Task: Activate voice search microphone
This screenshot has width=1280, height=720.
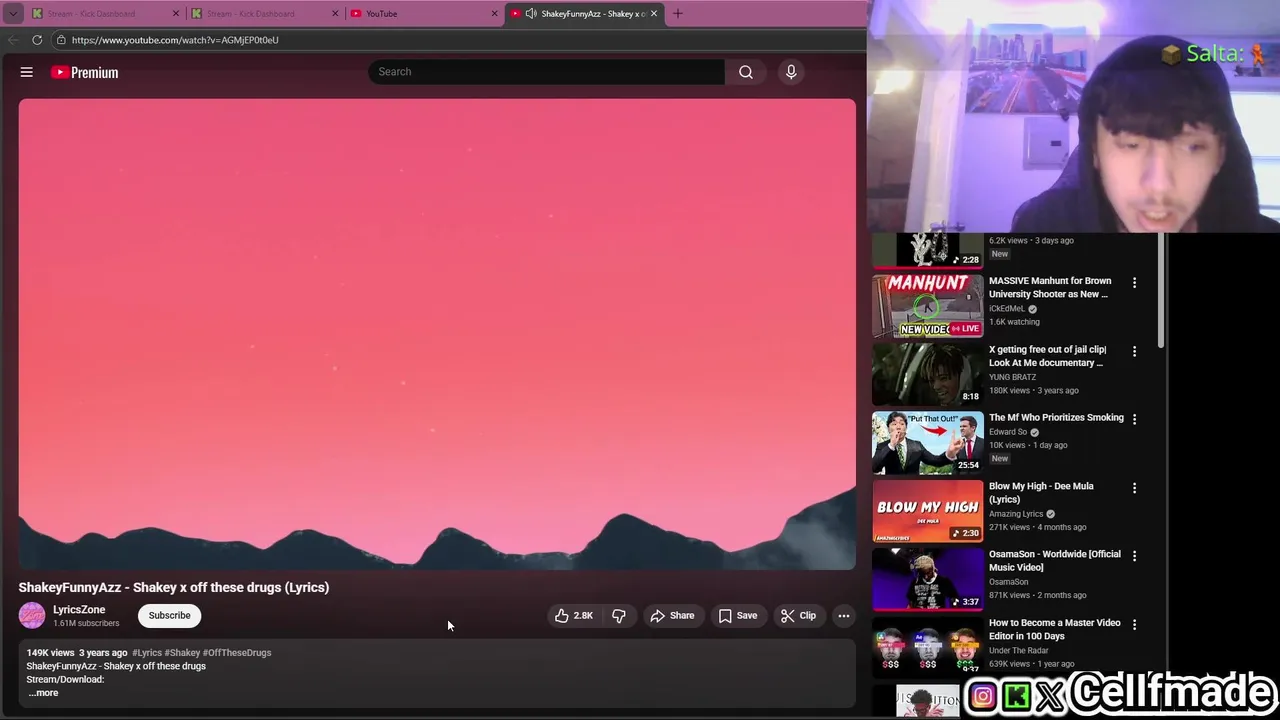Action: point(791,72)
